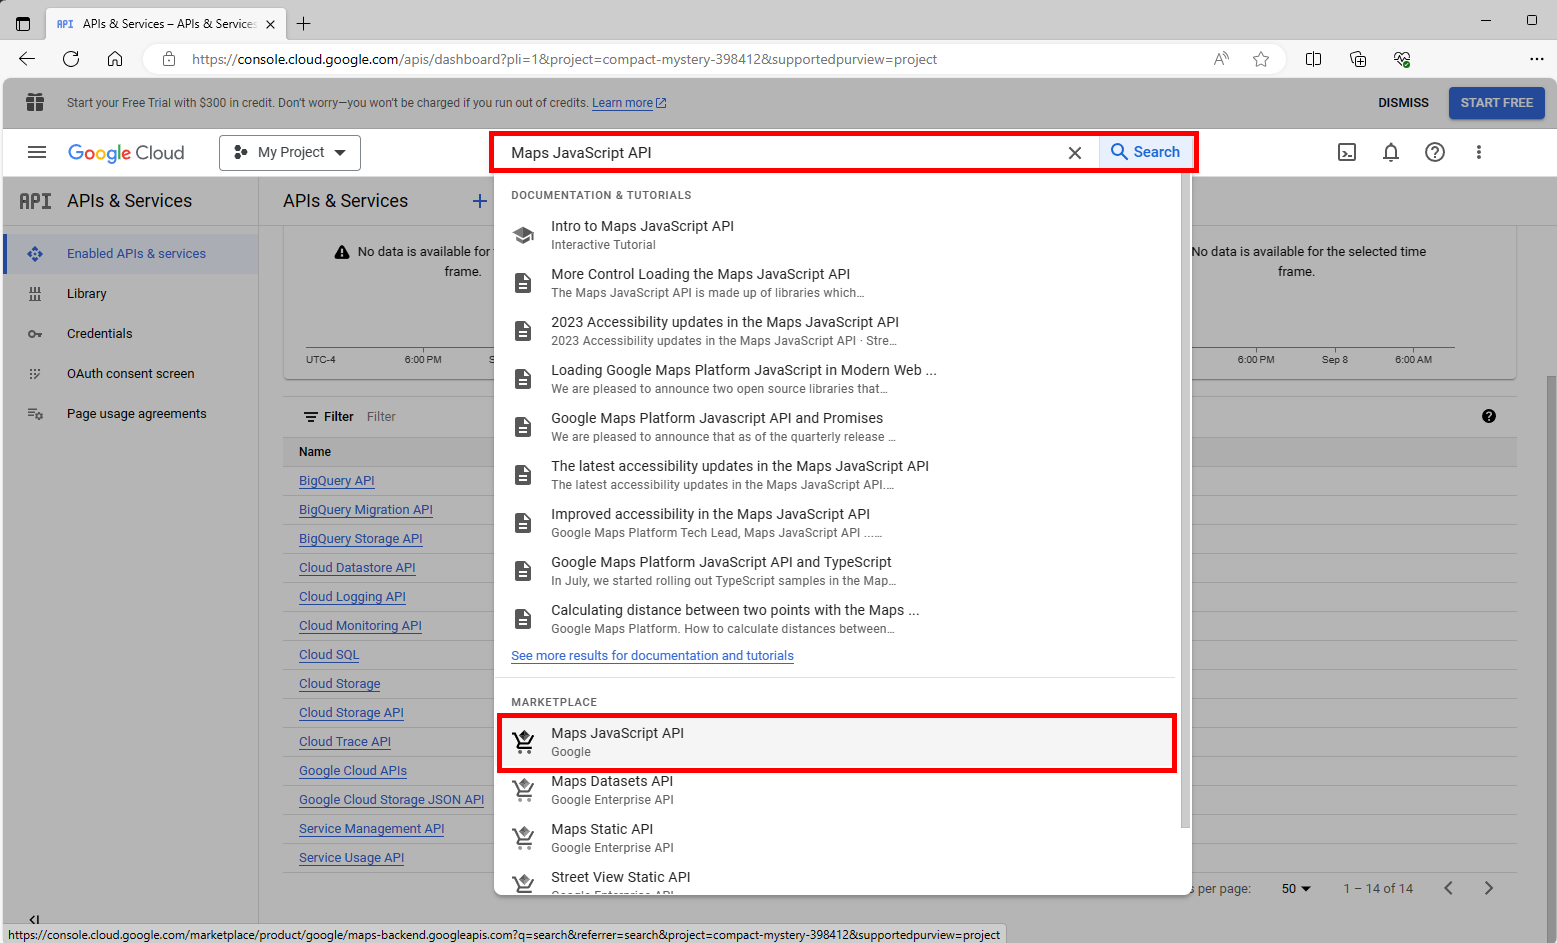Image resolution: width=1557 pixels, height=943 pixels.
Task: Select Library in the sidebar
Action: [131, 294]
